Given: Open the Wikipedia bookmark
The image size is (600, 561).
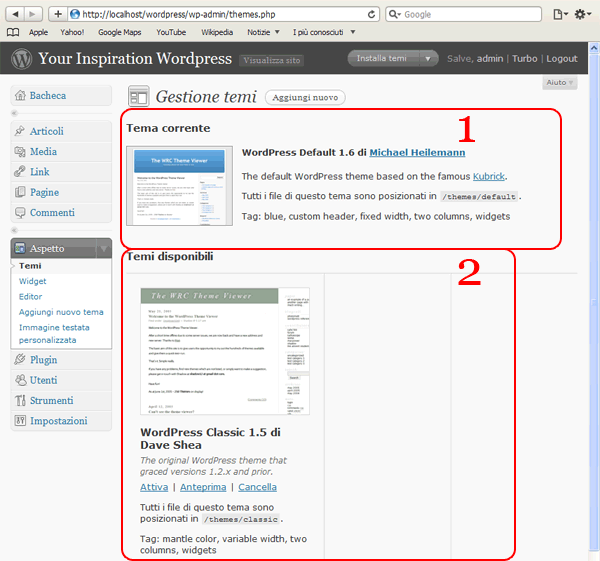Looking at the screenshot, I should click(x=217, y=32).
